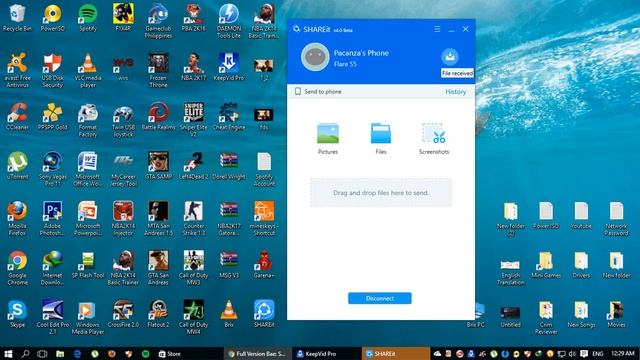This screenshot has height=360, width=640.
Task: Click the Pacanza's Phone avatar
Action: [315, 57]
